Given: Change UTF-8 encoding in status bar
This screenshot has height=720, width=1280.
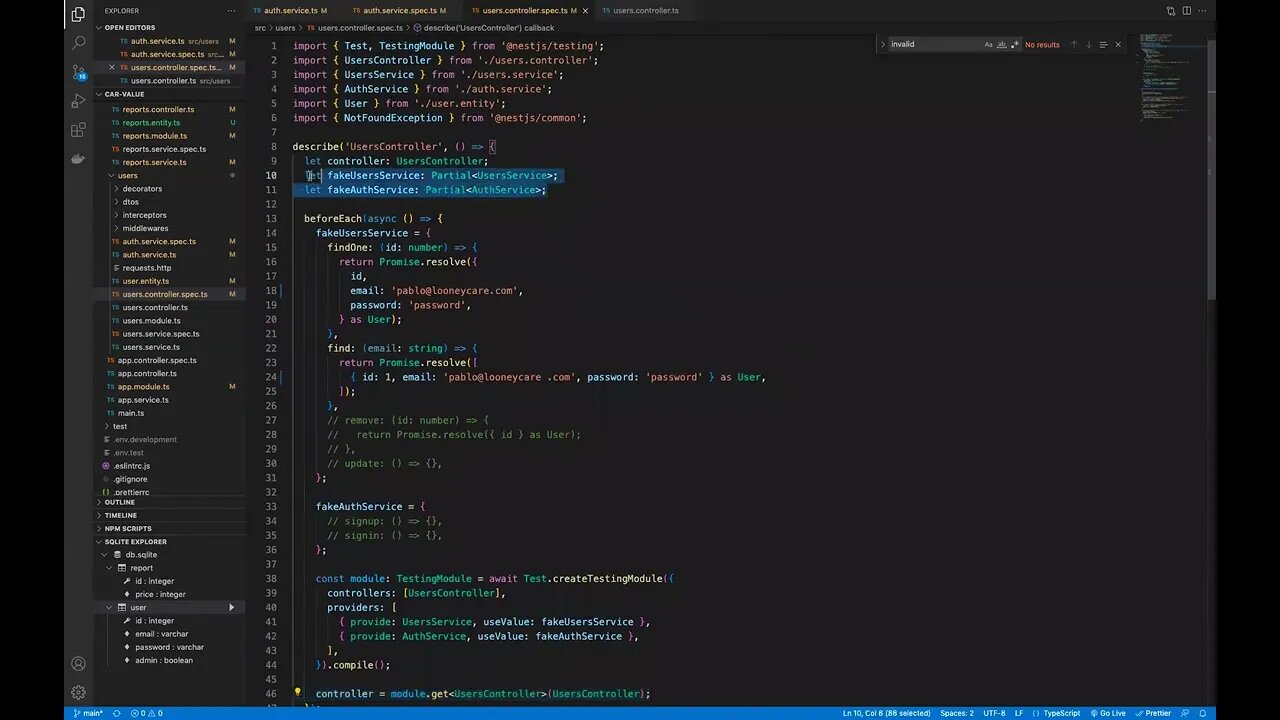Looking at the screenshot, I should click(x=994, y=713).
